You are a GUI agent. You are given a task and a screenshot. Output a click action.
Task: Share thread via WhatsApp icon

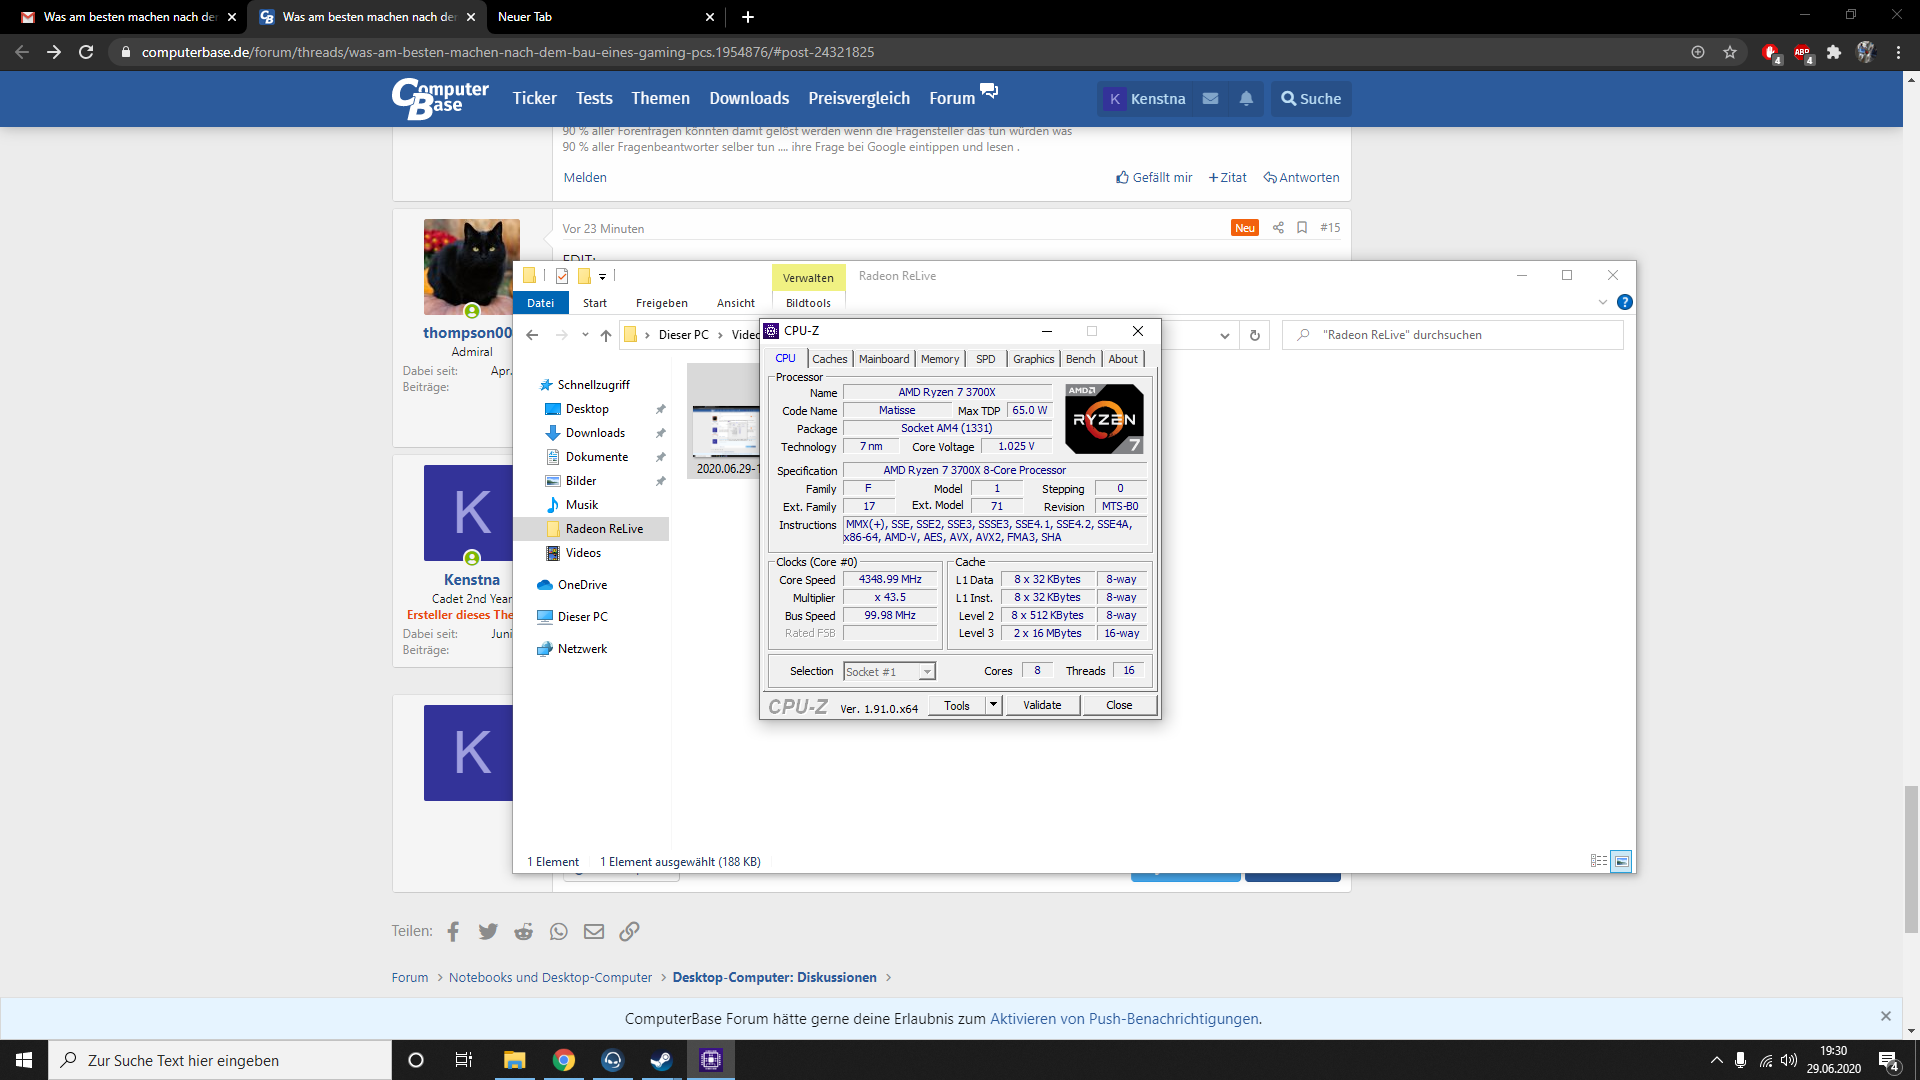click(558, 932)
